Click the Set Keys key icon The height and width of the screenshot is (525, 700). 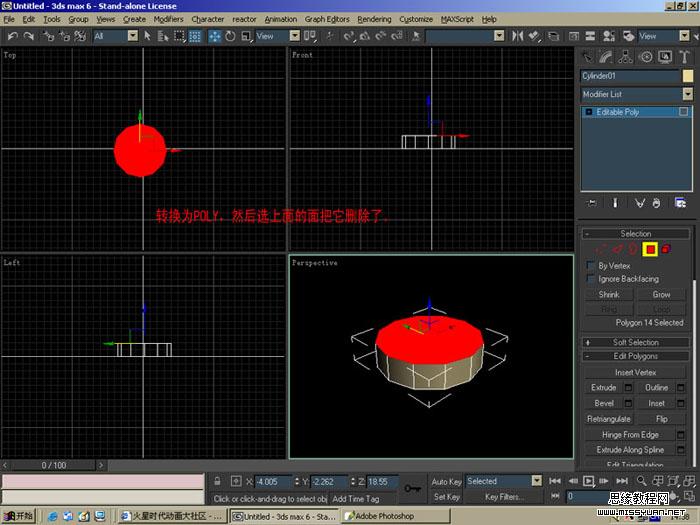412,488
